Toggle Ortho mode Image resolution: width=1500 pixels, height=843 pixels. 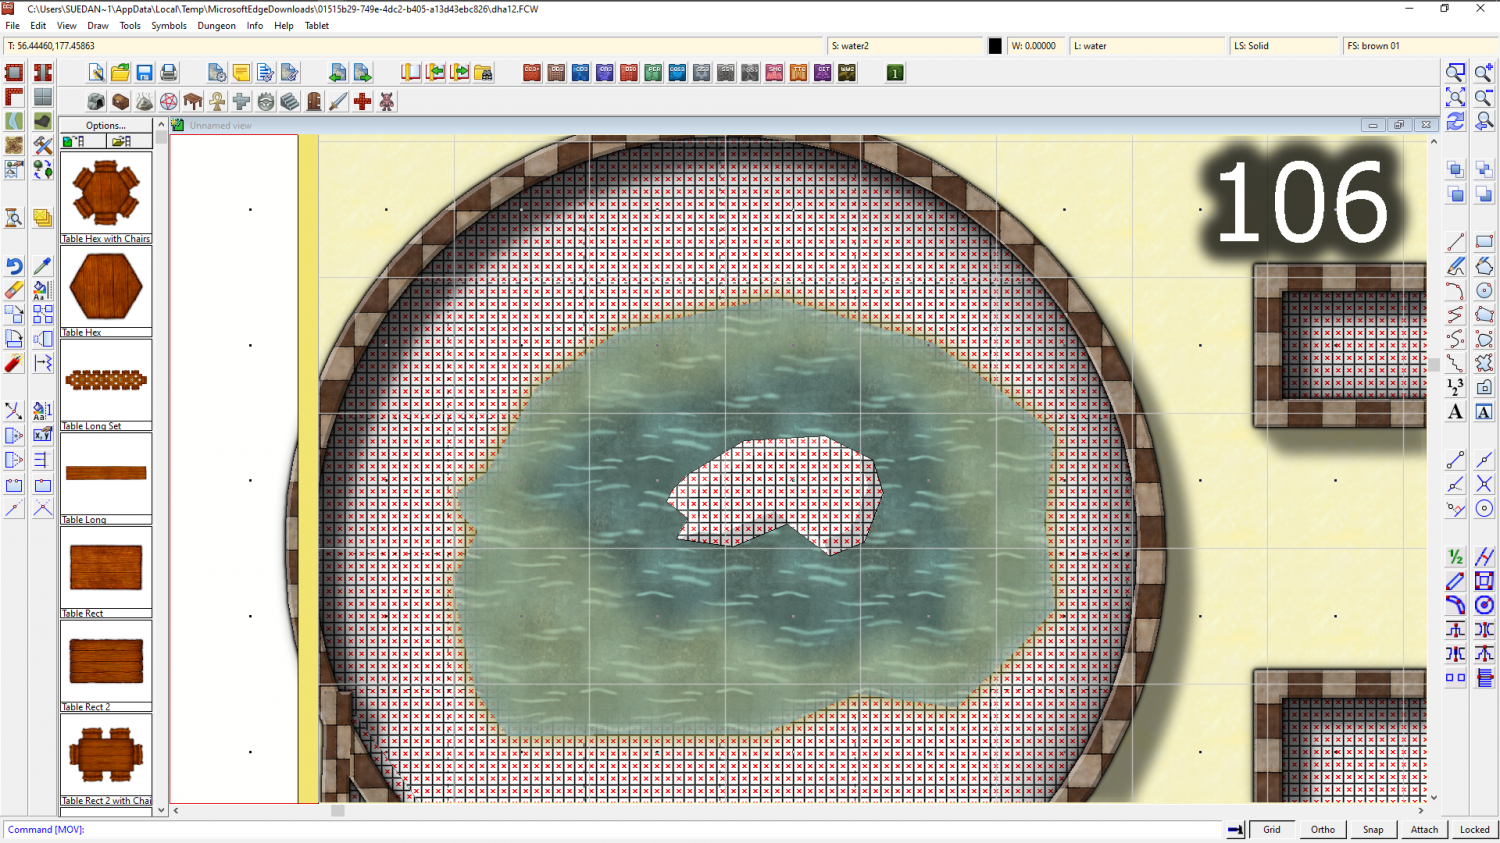[x=1322, y=829]
